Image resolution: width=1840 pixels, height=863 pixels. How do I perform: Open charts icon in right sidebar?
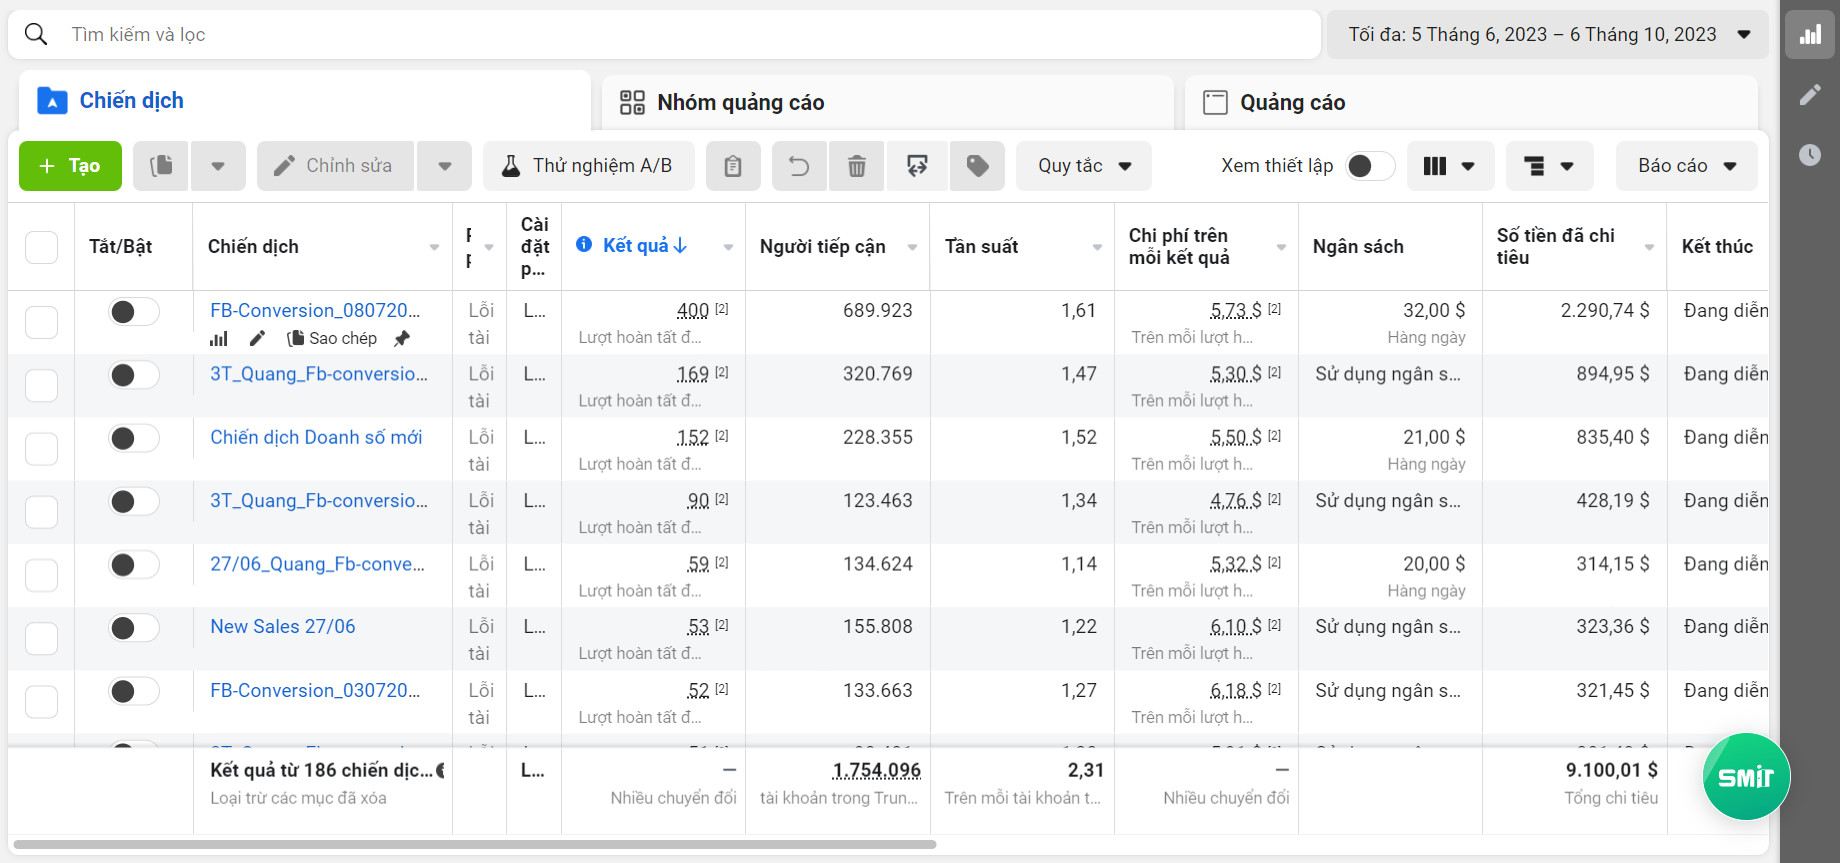point(1810,35)
